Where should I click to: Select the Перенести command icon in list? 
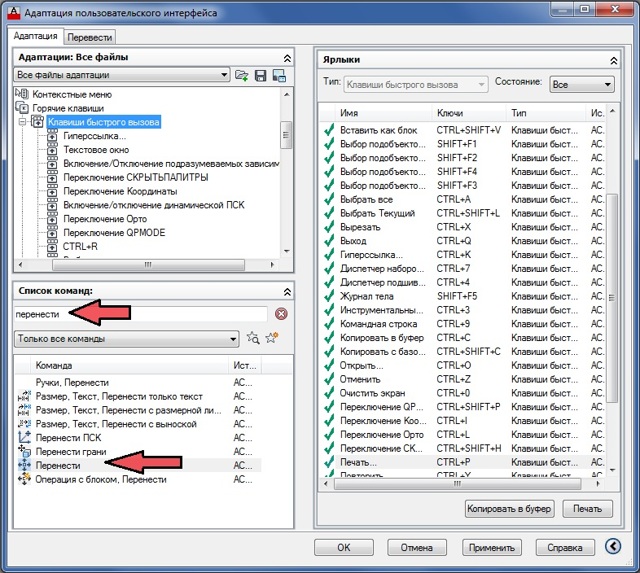pyautogui.click(x=25, y=466)
